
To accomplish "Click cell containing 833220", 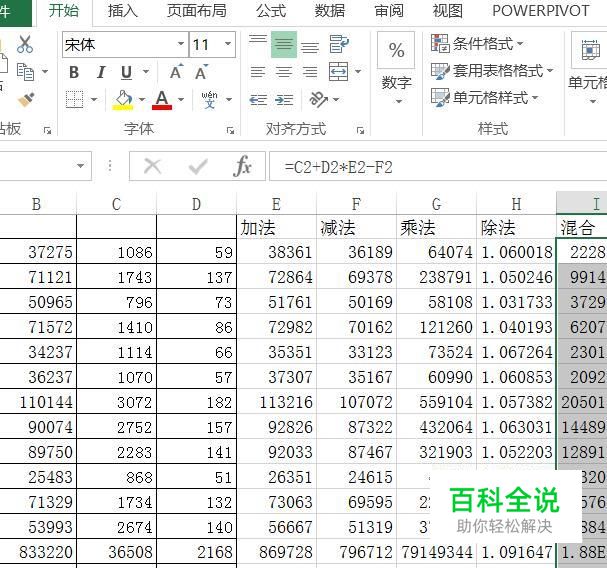I will 38,552.
